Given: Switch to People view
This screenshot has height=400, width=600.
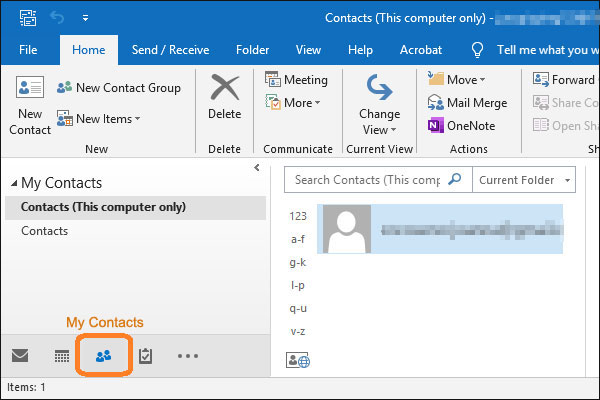Looking at the screenshot, I should click(x=104, y=356).
